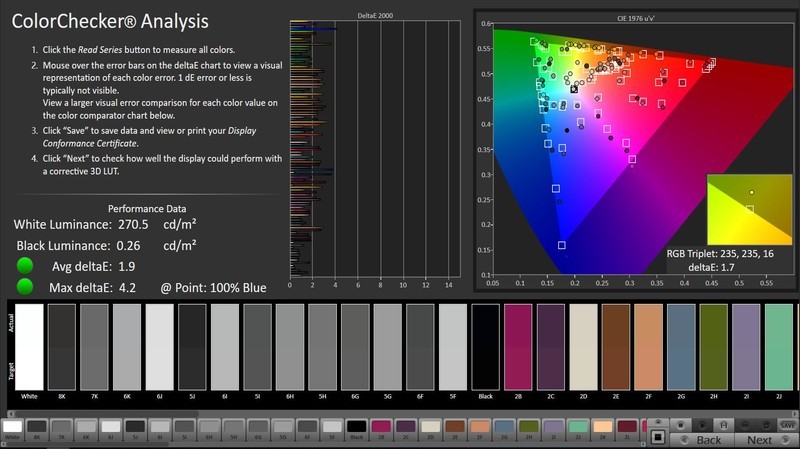
Task: Pick the magenta 2B swatch in bottom strip
Action: (x=381, y=427)
